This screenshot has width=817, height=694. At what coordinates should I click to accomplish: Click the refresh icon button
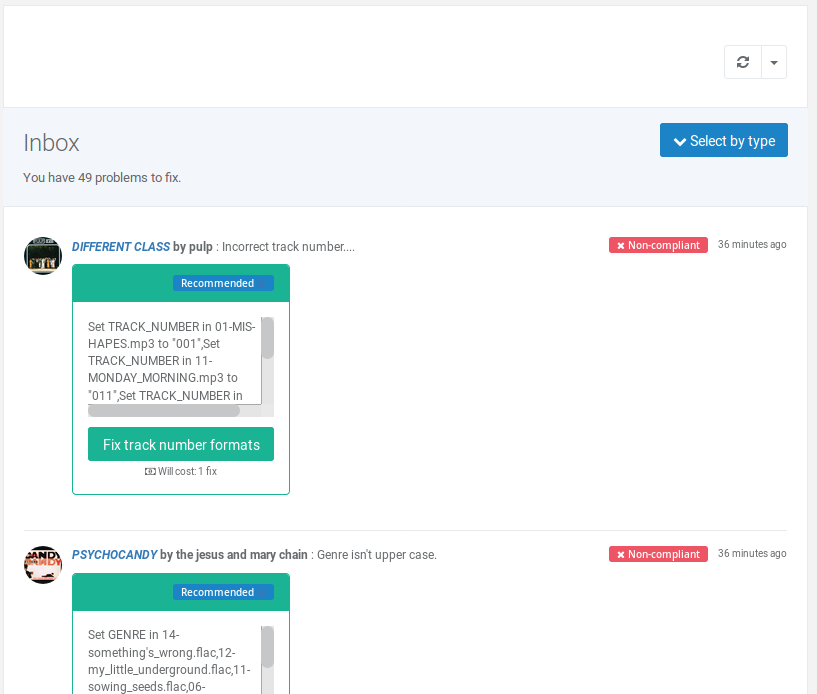[742, 62]
